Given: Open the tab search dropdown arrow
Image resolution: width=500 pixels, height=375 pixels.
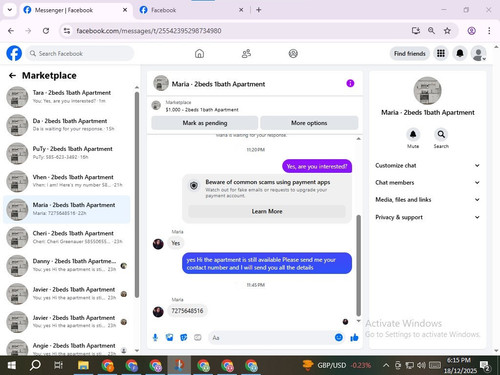Looking at the screenshot, I should [x=10, y=10].
